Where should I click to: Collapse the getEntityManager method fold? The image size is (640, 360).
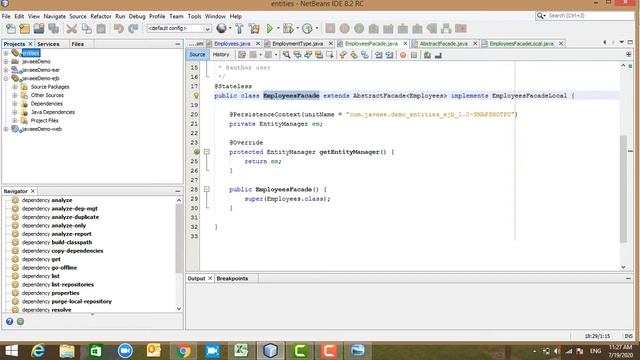[207, 152]
